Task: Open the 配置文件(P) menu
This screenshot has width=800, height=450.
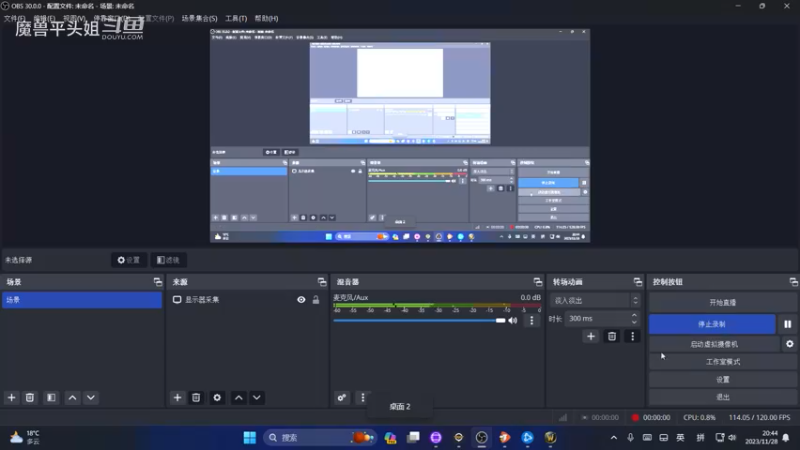Action: click(156, 18)
